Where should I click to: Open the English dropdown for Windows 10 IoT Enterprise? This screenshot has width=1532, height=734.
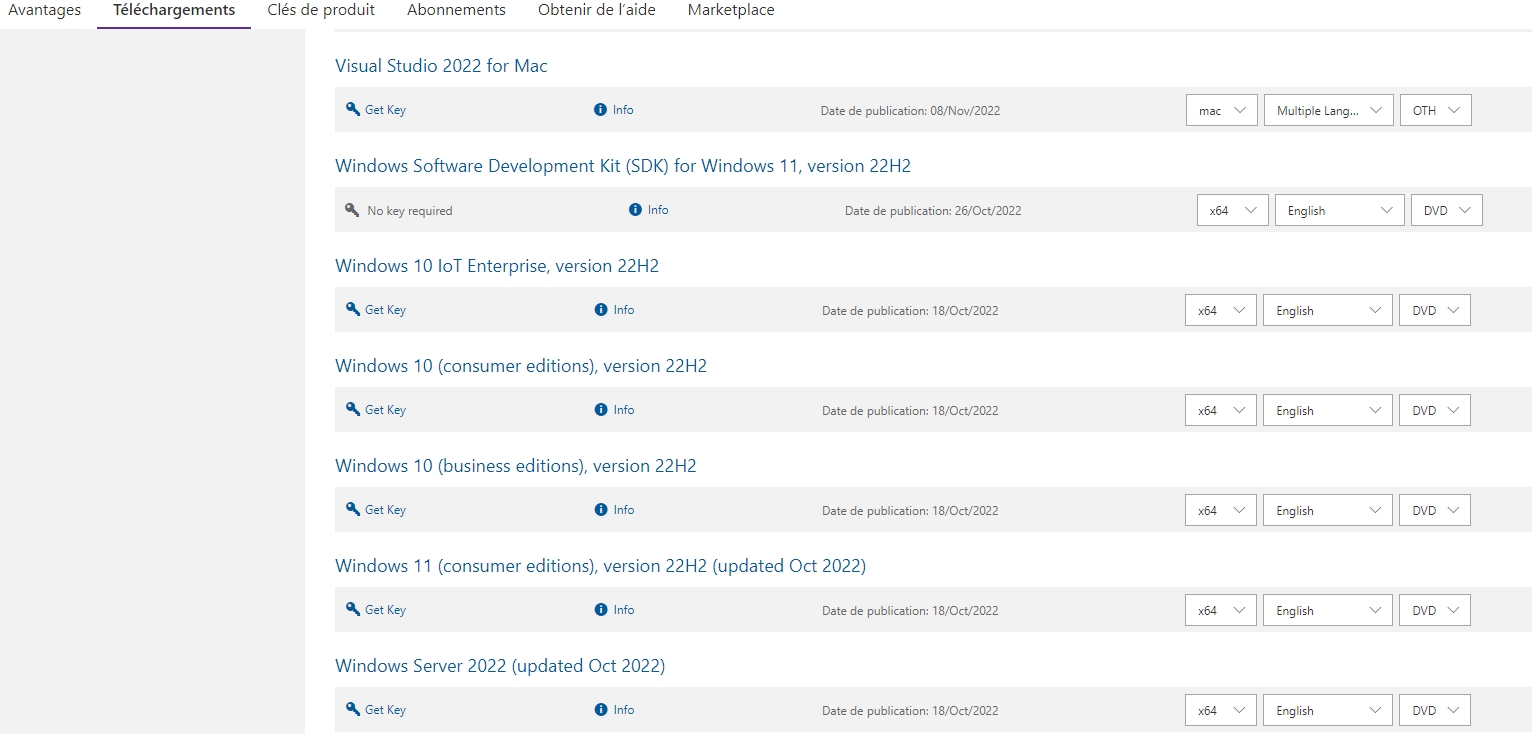click(x=1328, y=310)
